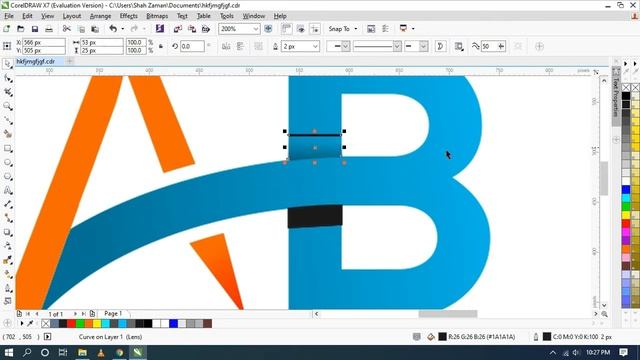Go to next page arrow

coord(75,314)
